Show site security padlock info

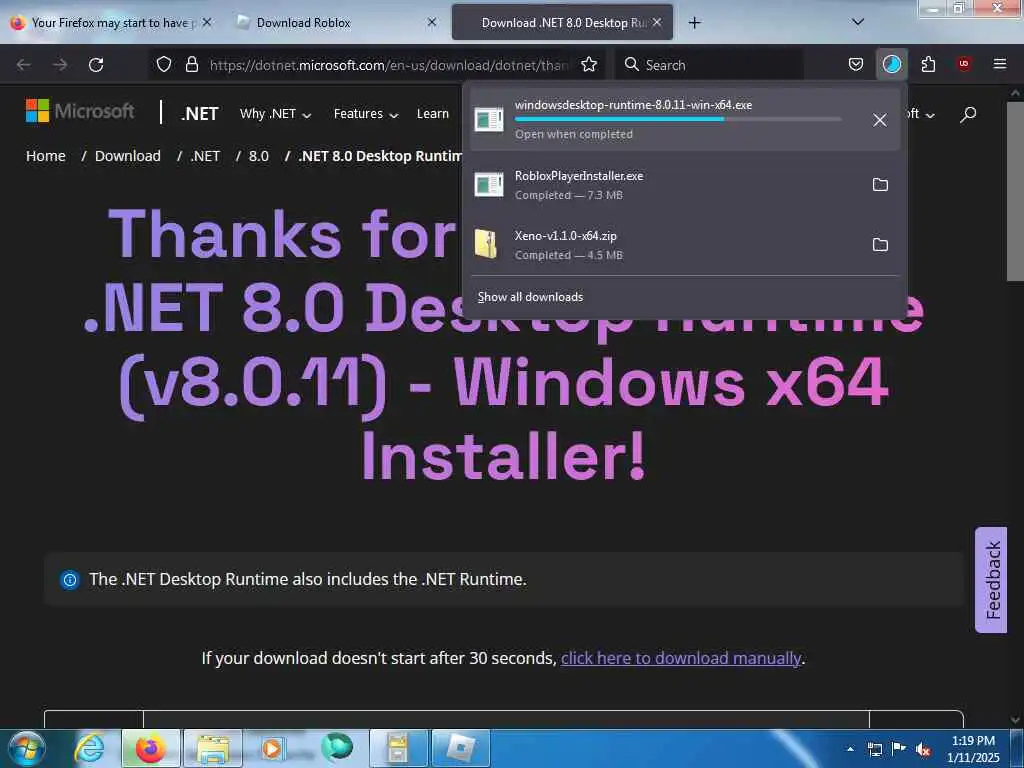tap(191, 65)
